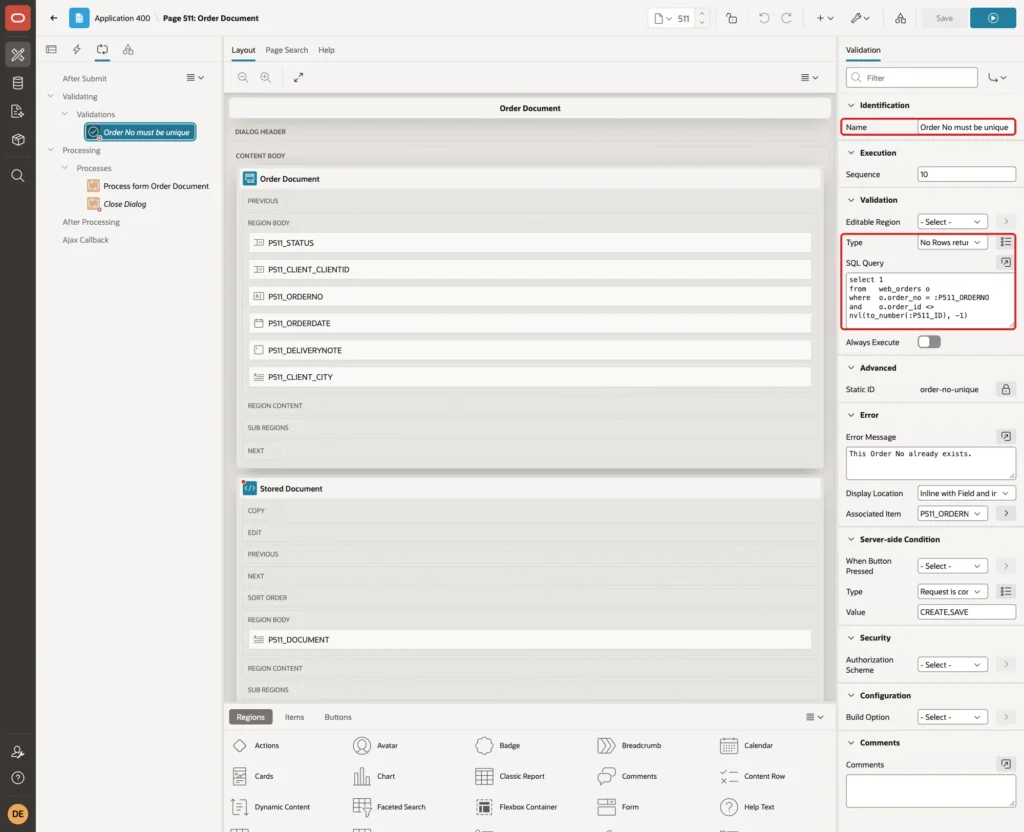Open the Editable Region select list
1024x832 pixels.
[x=952, y=222]
